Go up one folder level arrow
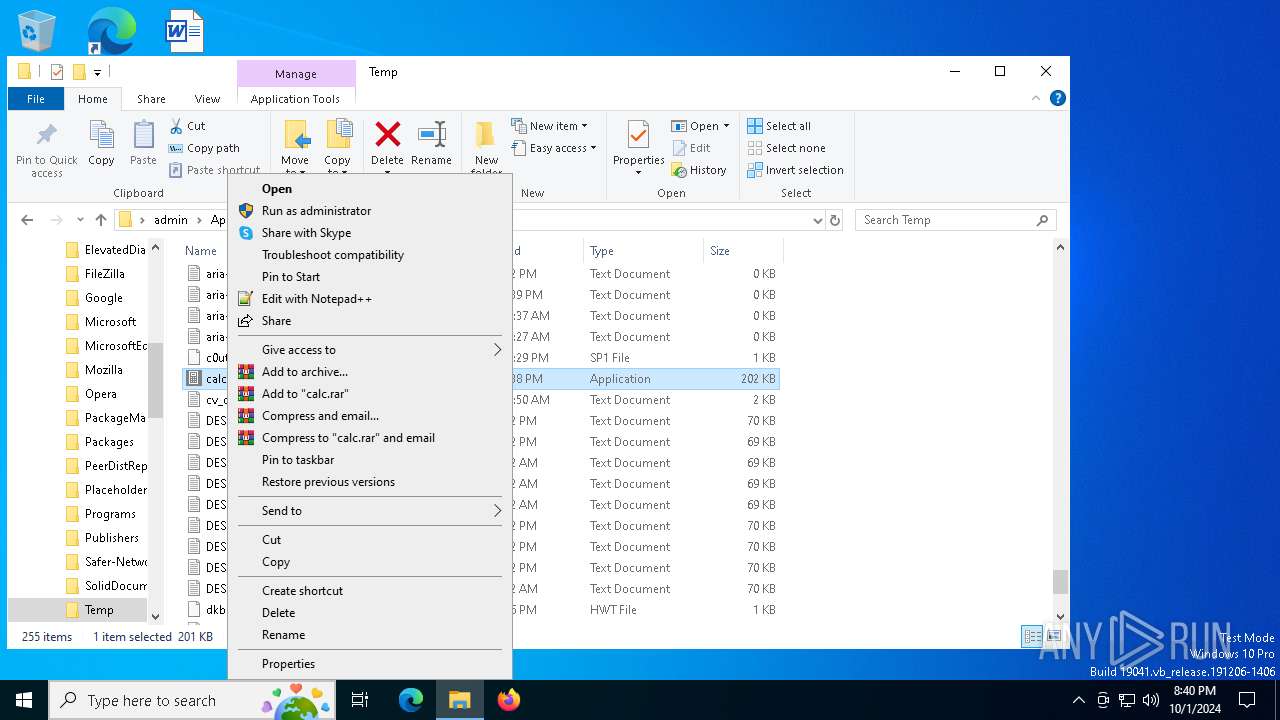 tap(100, 220)
